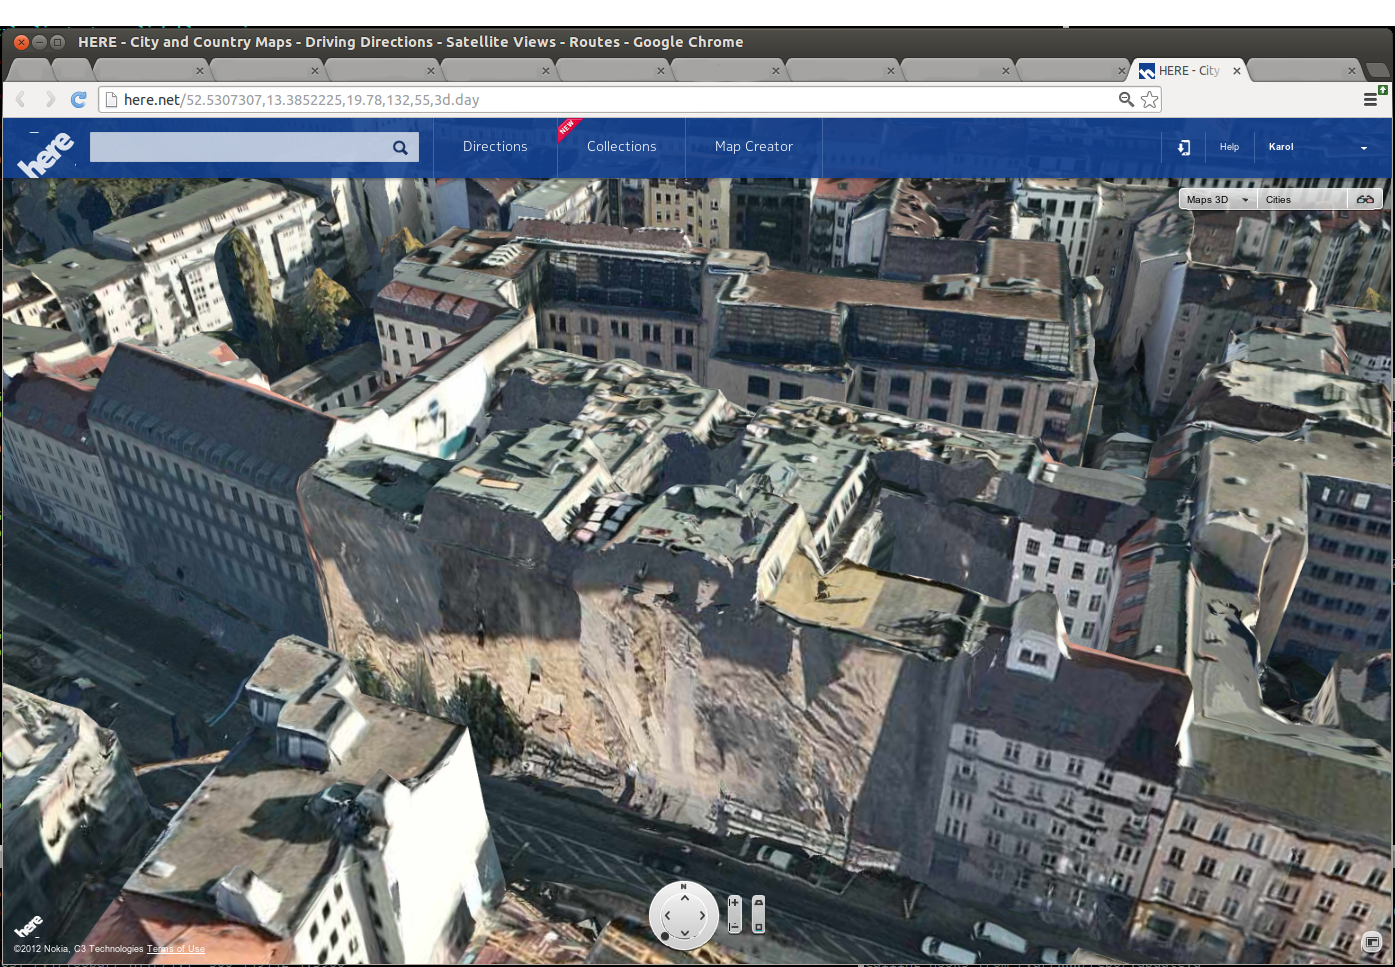Click the HERE logo in the header
Screen dimensions: 1395x967
(x=46, y=153)
